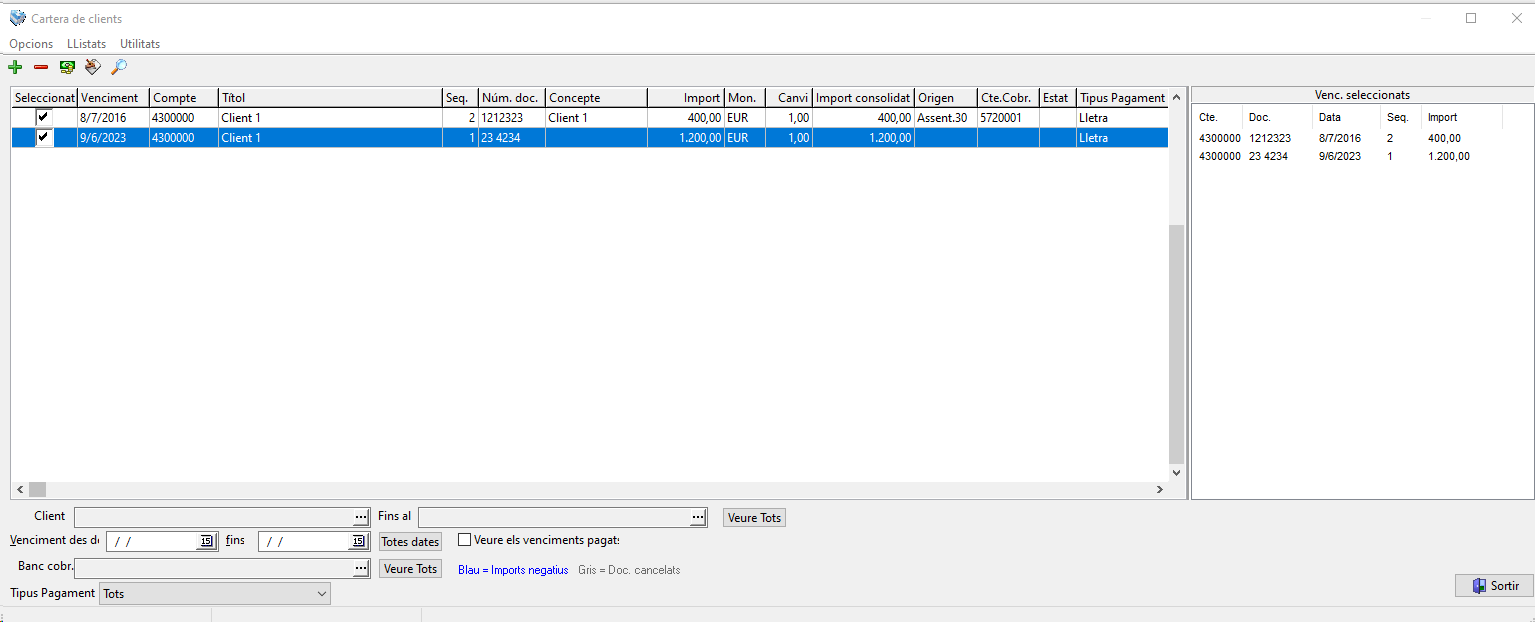Click the 5720001 Cte.Cobr. cell
This screenshot has height=622, width=1535.
click(1008, 118)
